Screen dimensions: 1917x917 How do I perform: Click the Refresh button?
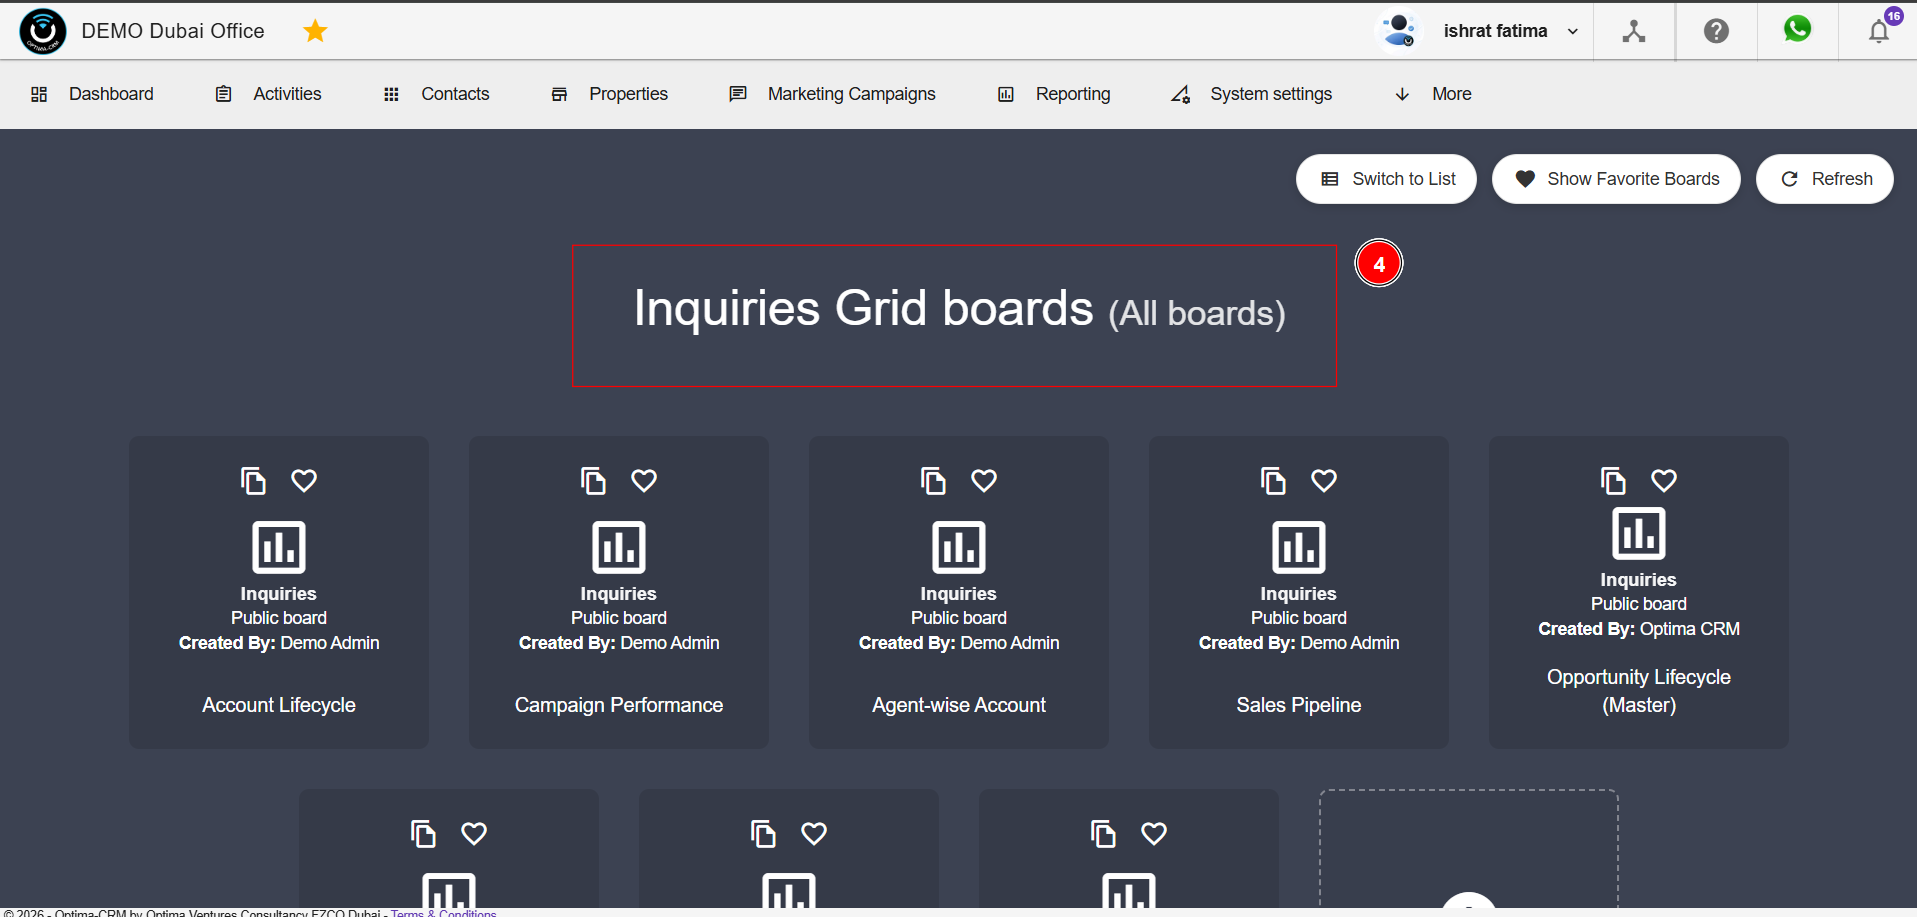pos(1825,179)
